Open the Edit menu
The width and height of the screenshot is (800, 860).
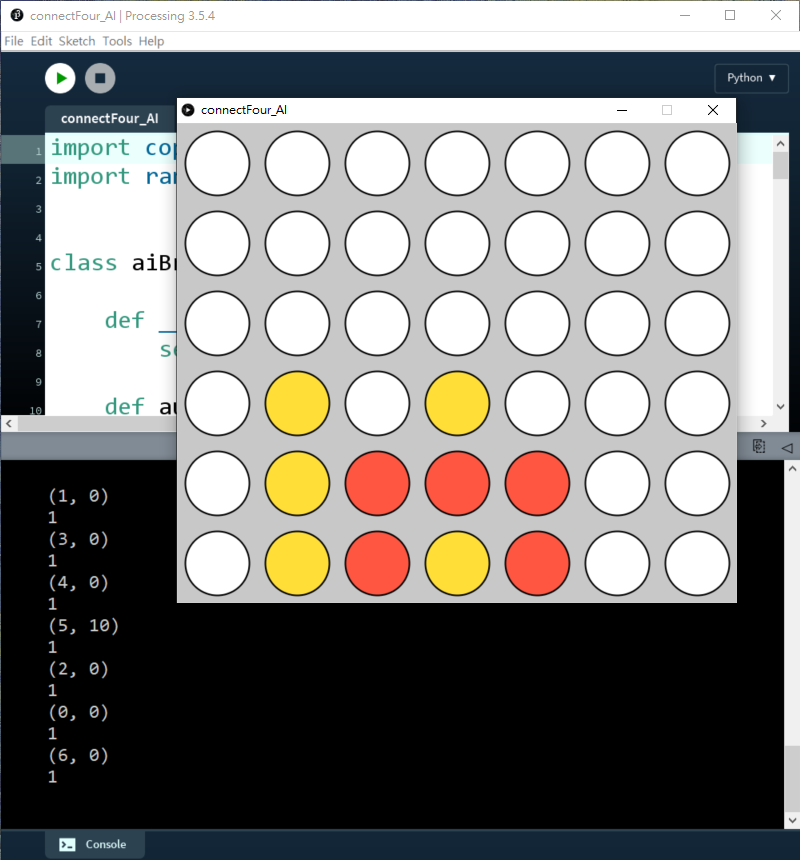(x=41, y=41)
